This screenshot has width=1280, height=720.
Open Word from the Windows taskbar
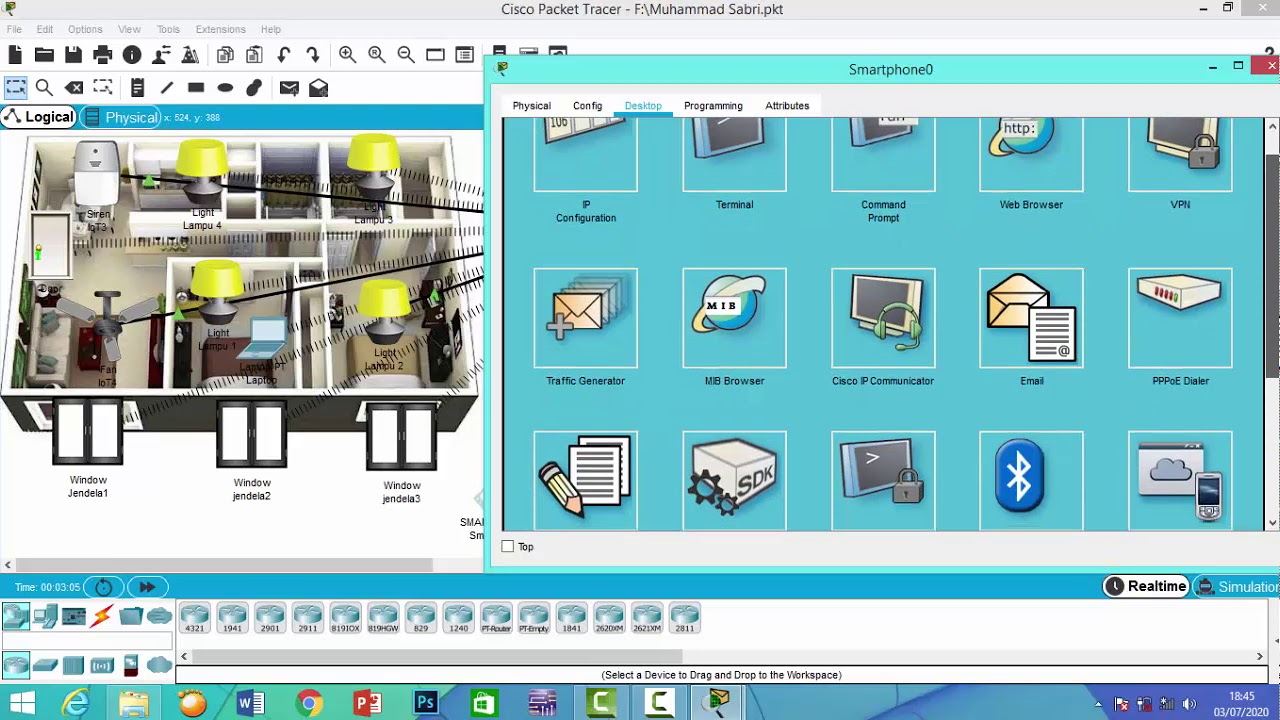tap(250, 704)
